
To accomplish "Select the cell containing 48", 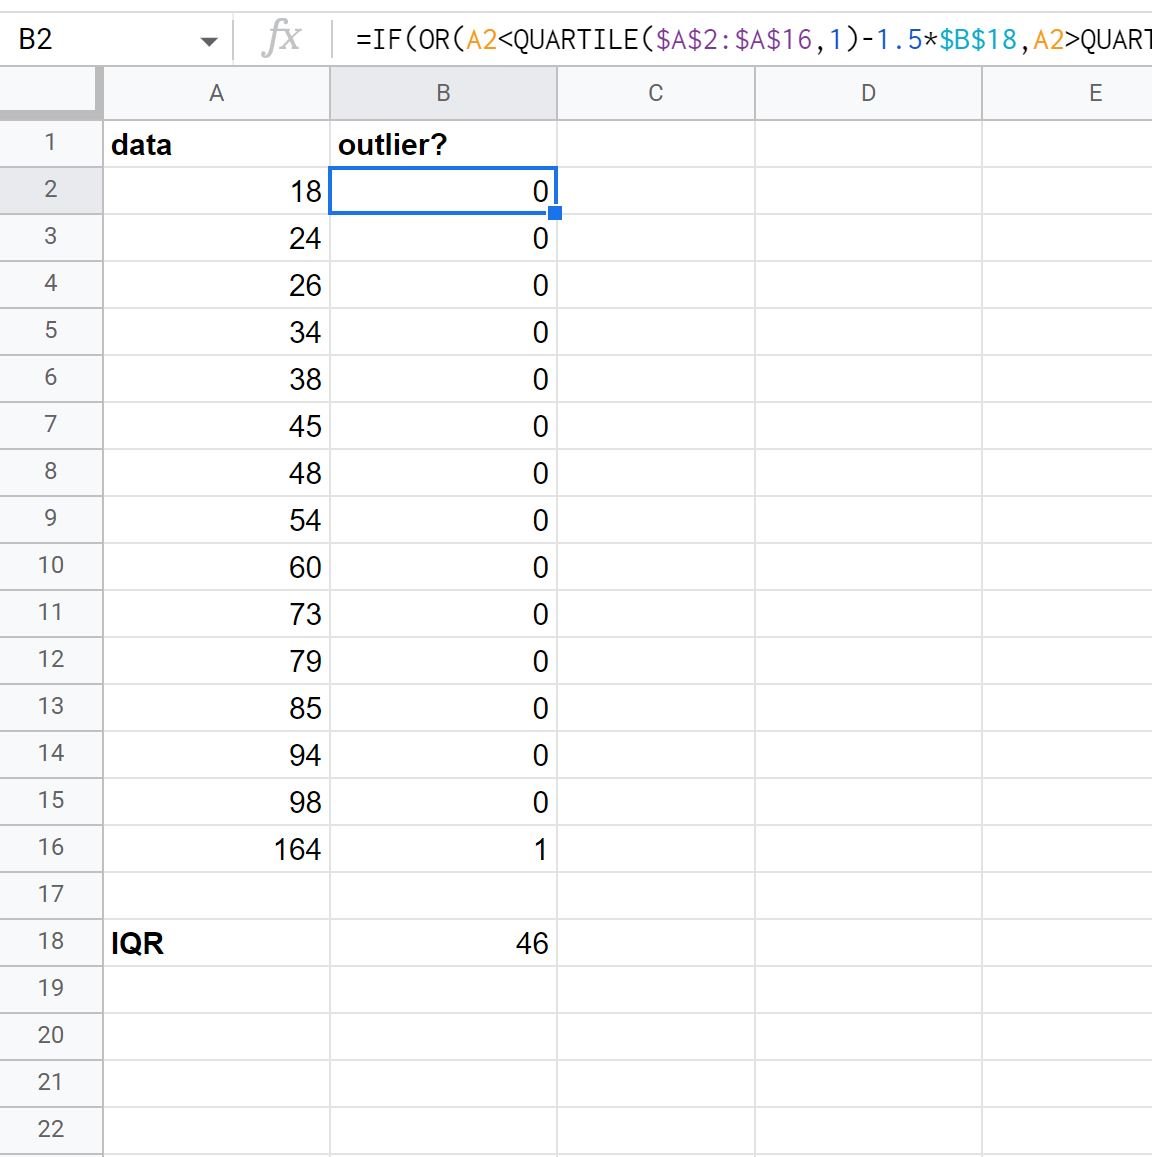I will [216, 473].
